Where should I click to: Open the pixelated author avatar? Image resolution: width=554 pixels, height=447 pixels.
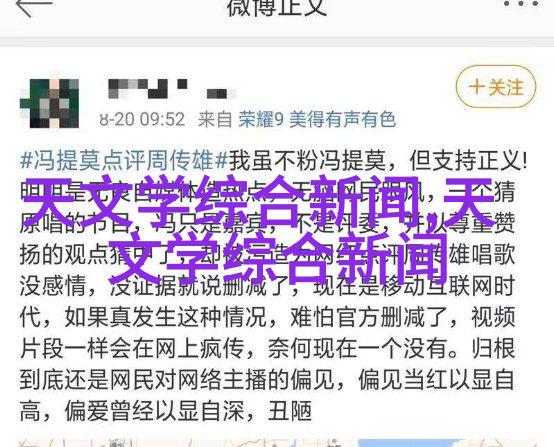tap(49, 103)
